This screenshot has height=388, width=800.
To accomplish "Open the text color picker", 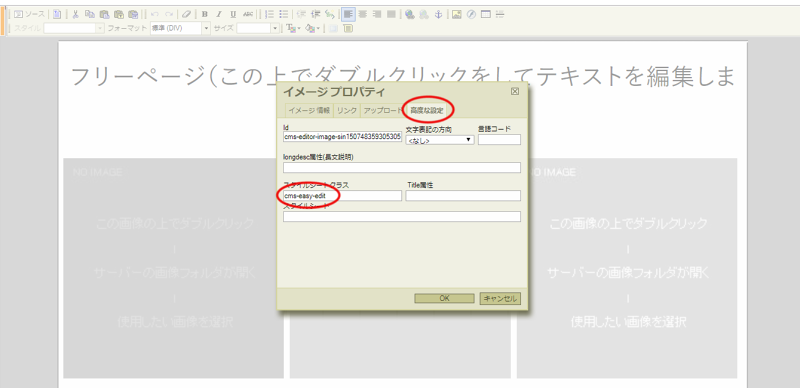I will 293,29.
